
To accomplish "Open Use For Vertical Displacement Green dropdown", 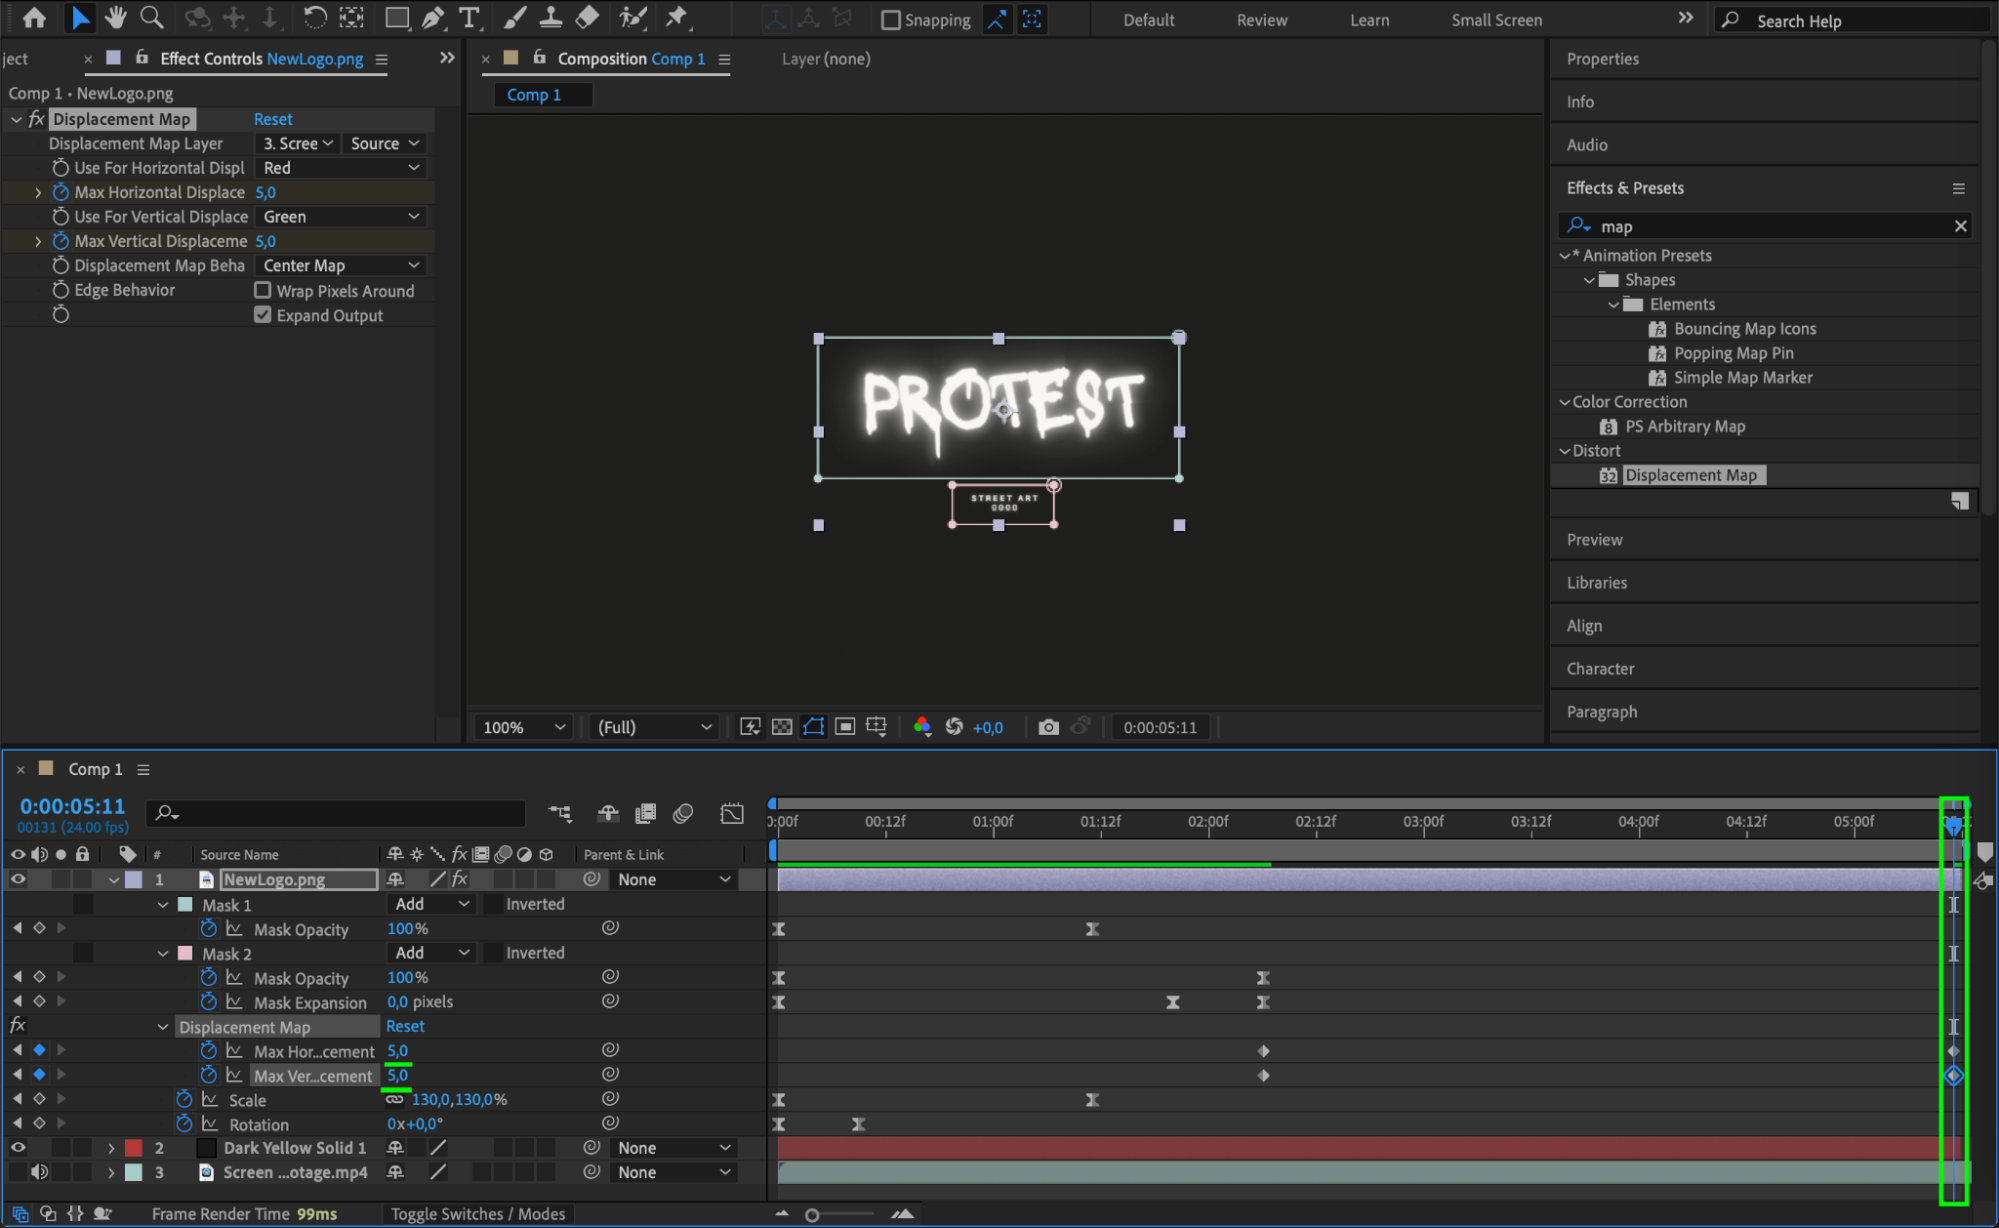I will 340,216.
